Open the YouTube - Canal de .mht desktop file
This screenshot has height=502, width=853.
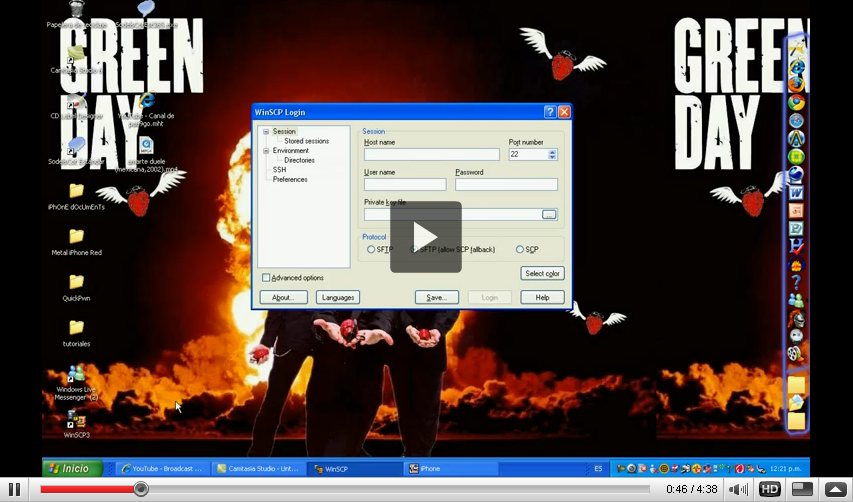(146, 110)
